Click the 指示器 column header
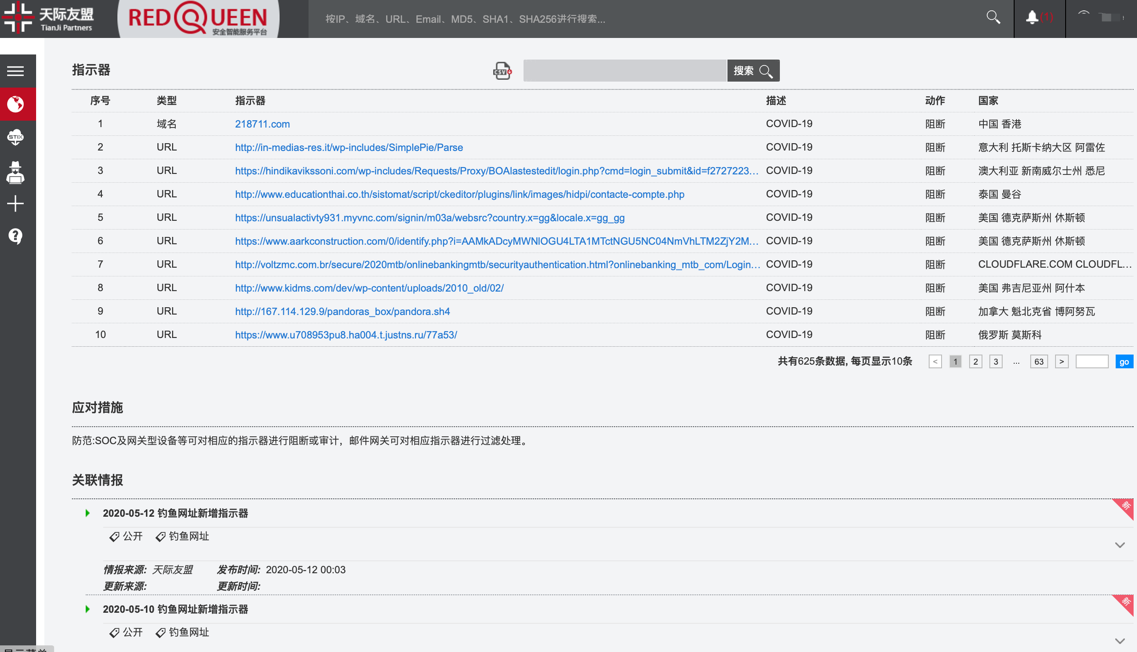Screen dimensions: 1137x652 coord(250,101)
